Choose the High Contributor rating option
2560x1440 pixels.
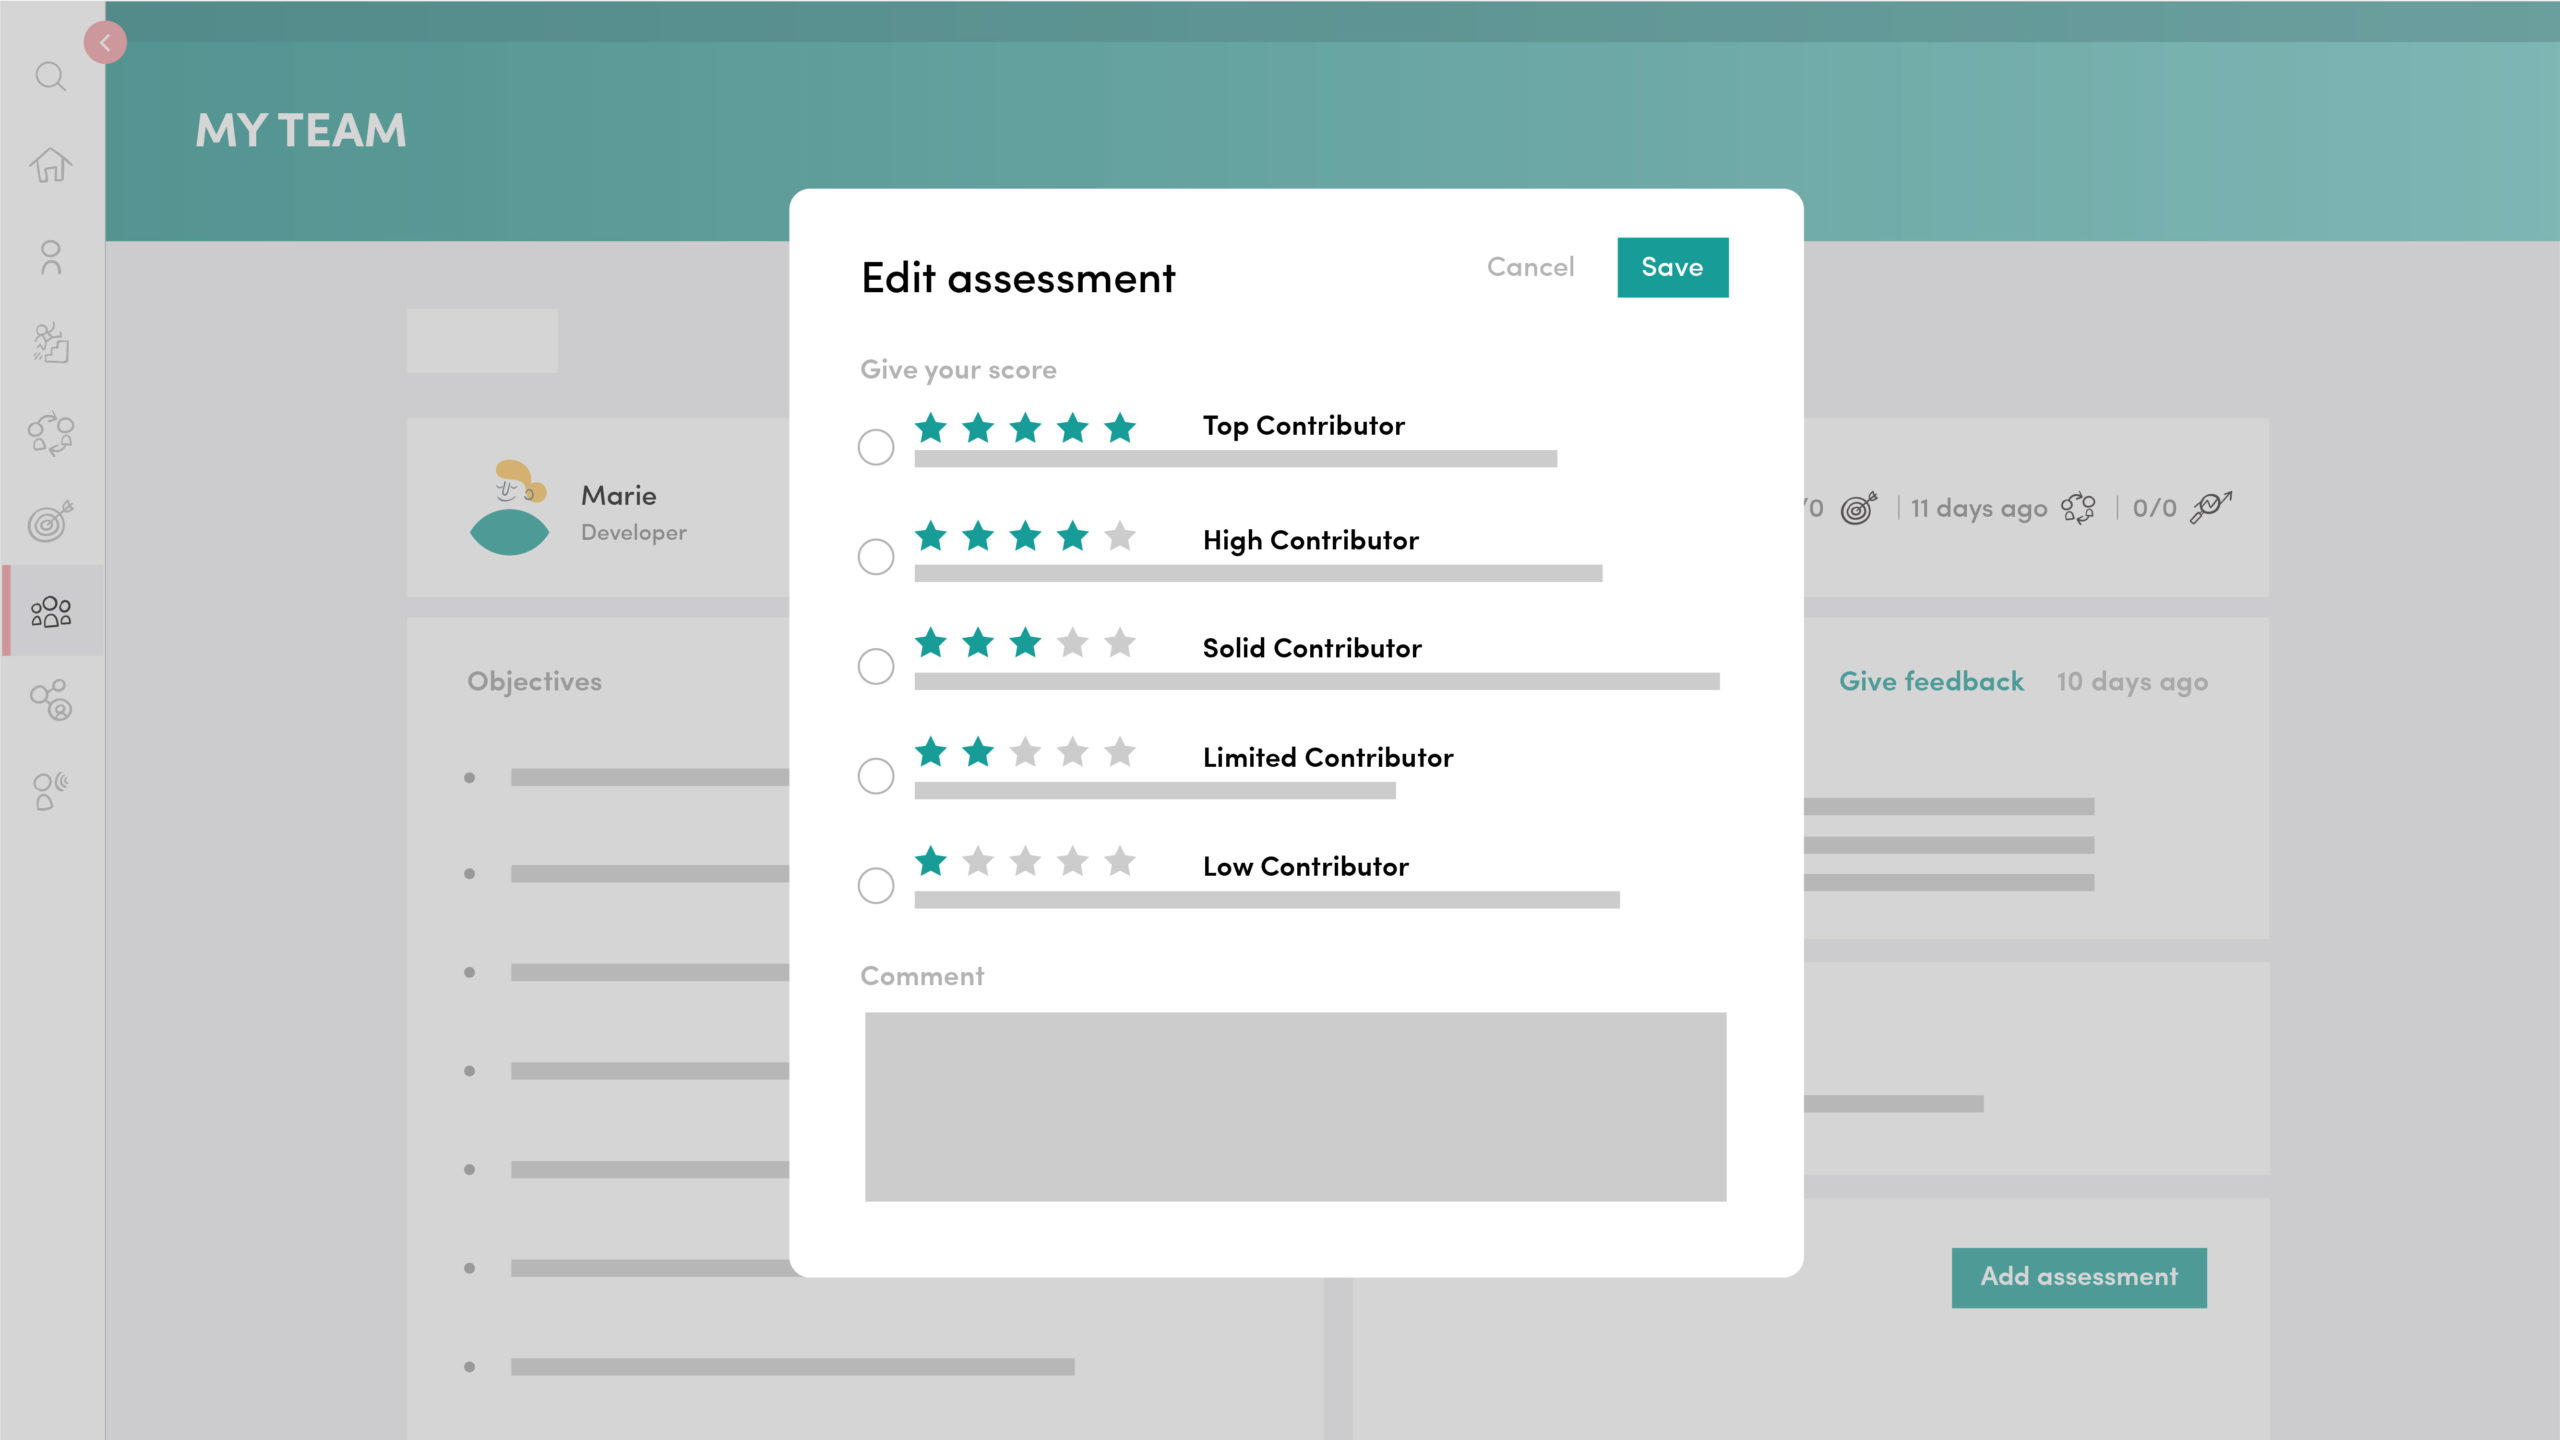pyautogui.click(x=876, y=556)
